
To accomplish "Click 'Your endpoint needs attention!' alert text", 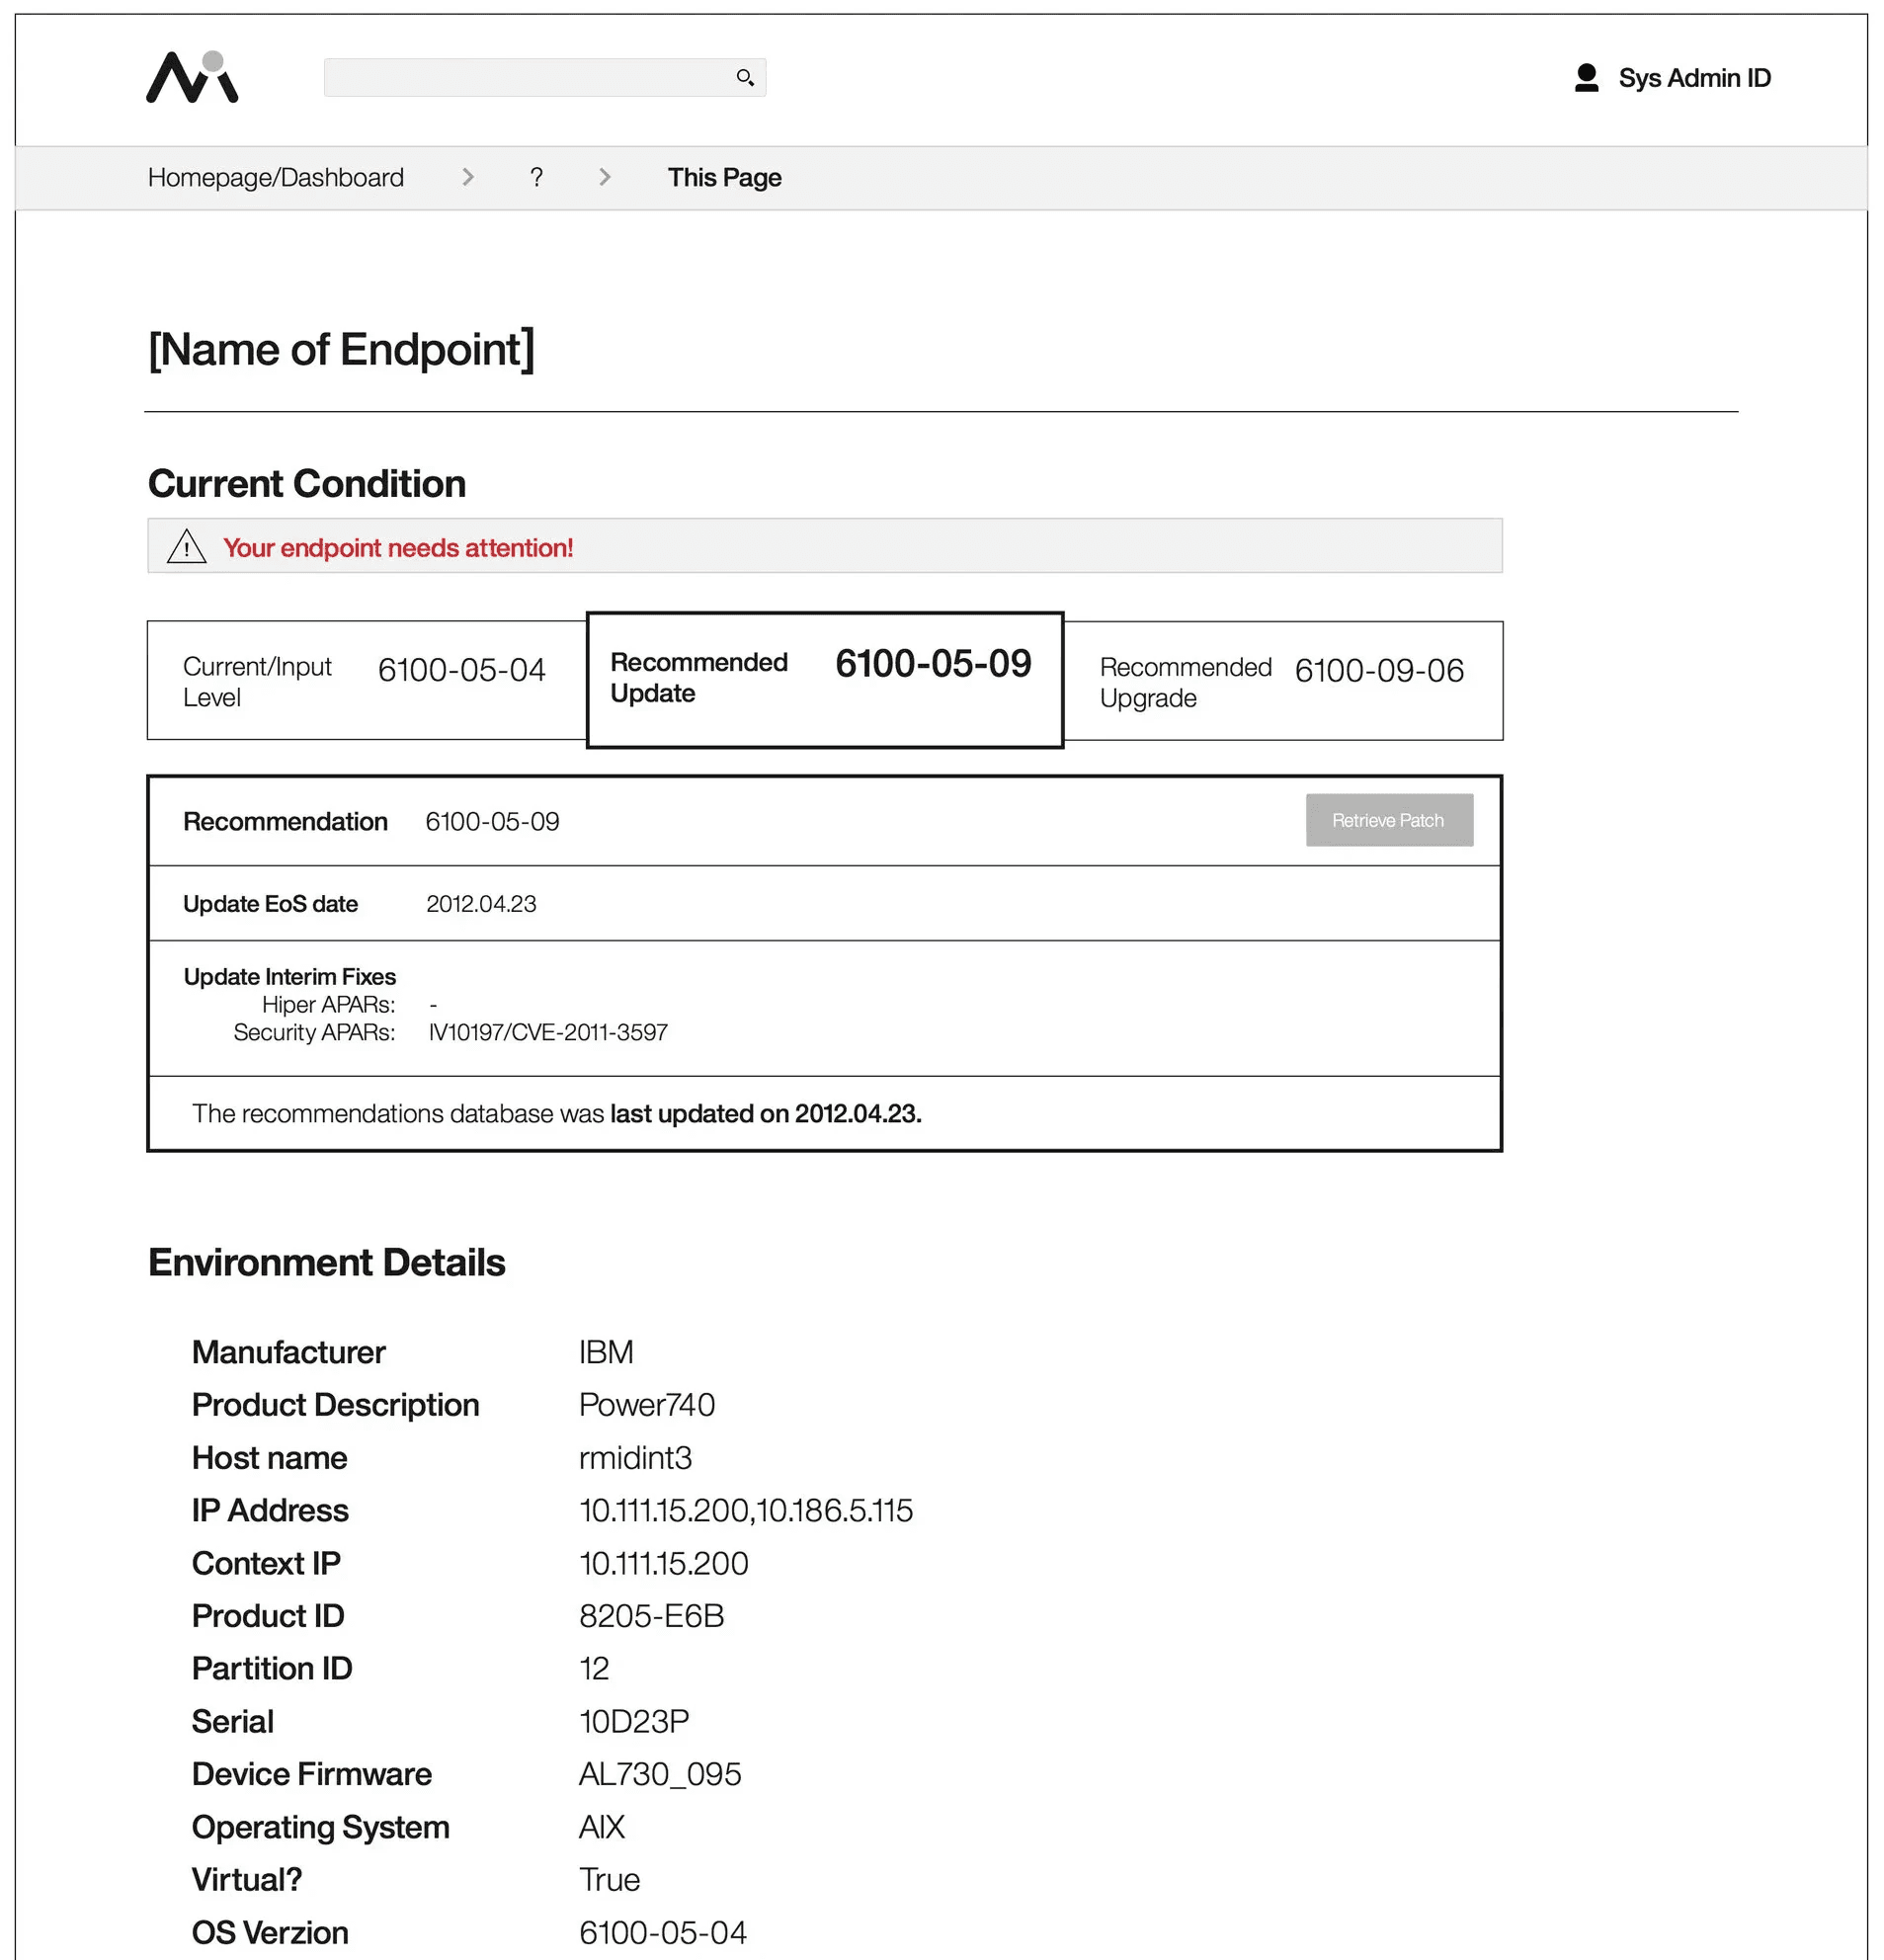I will click(x=398, y=547).
